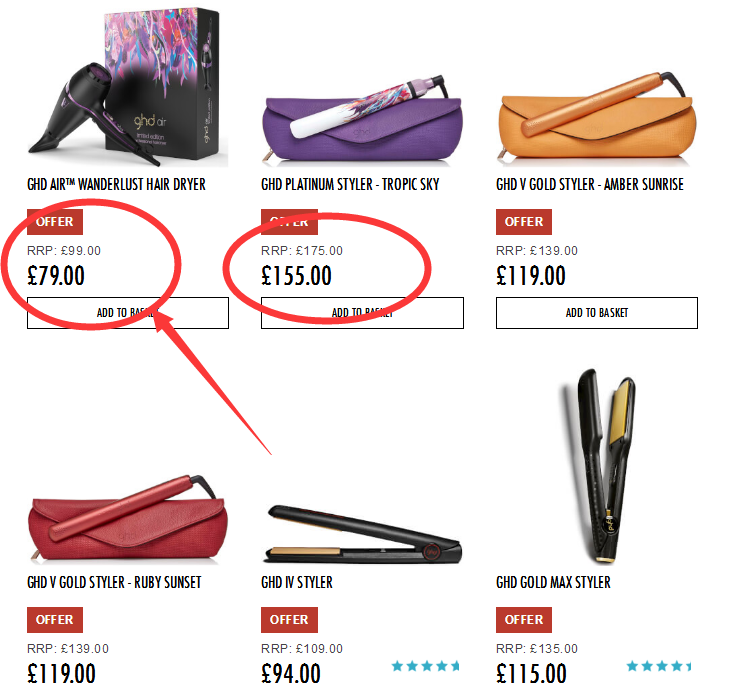This screenshot has height=693, width=750.
Task: Click GHD Gold Max Styler title link
Action: tap(553, 582)
